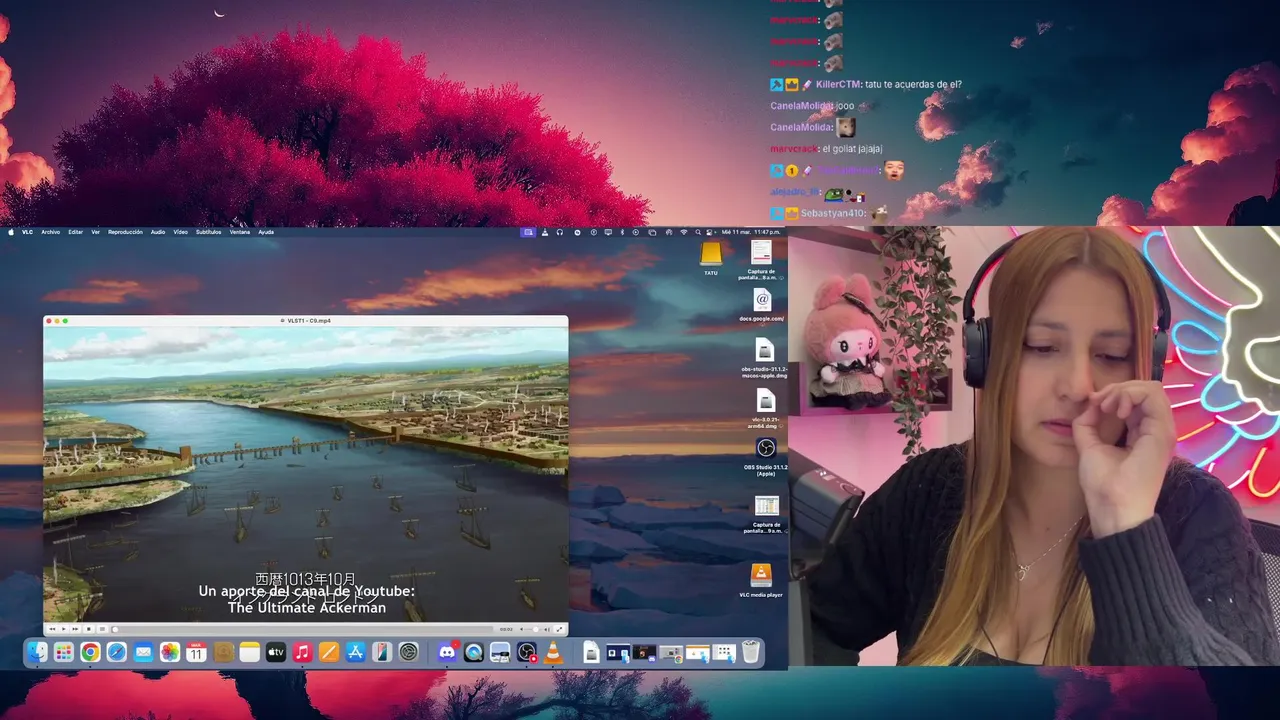Open Calendar showing 11 in Dock
Viewport: 1280px width, 720px height.
click(196, 652)
